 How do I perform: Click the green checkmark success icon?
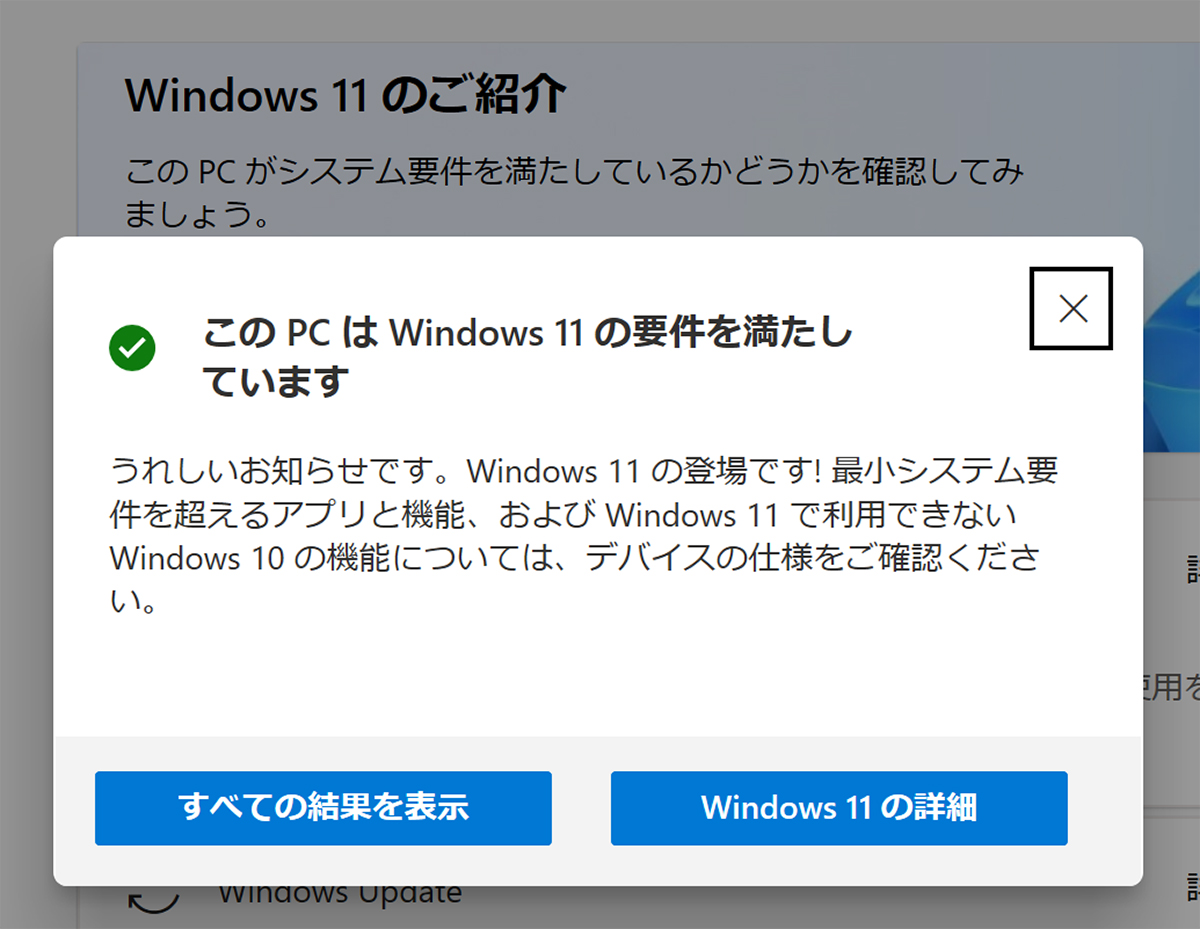click(x=132, y=347)
